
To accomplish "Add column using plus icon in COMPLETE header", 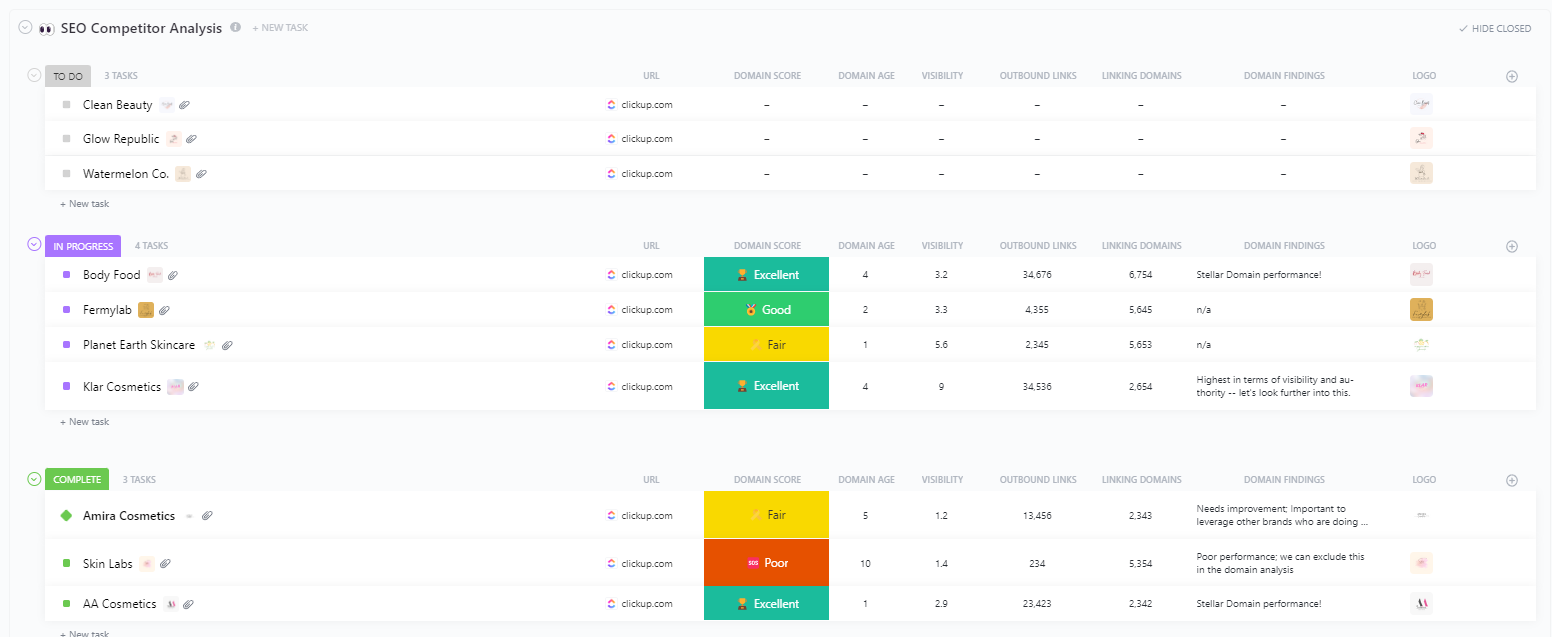I will coord(1511,480).
